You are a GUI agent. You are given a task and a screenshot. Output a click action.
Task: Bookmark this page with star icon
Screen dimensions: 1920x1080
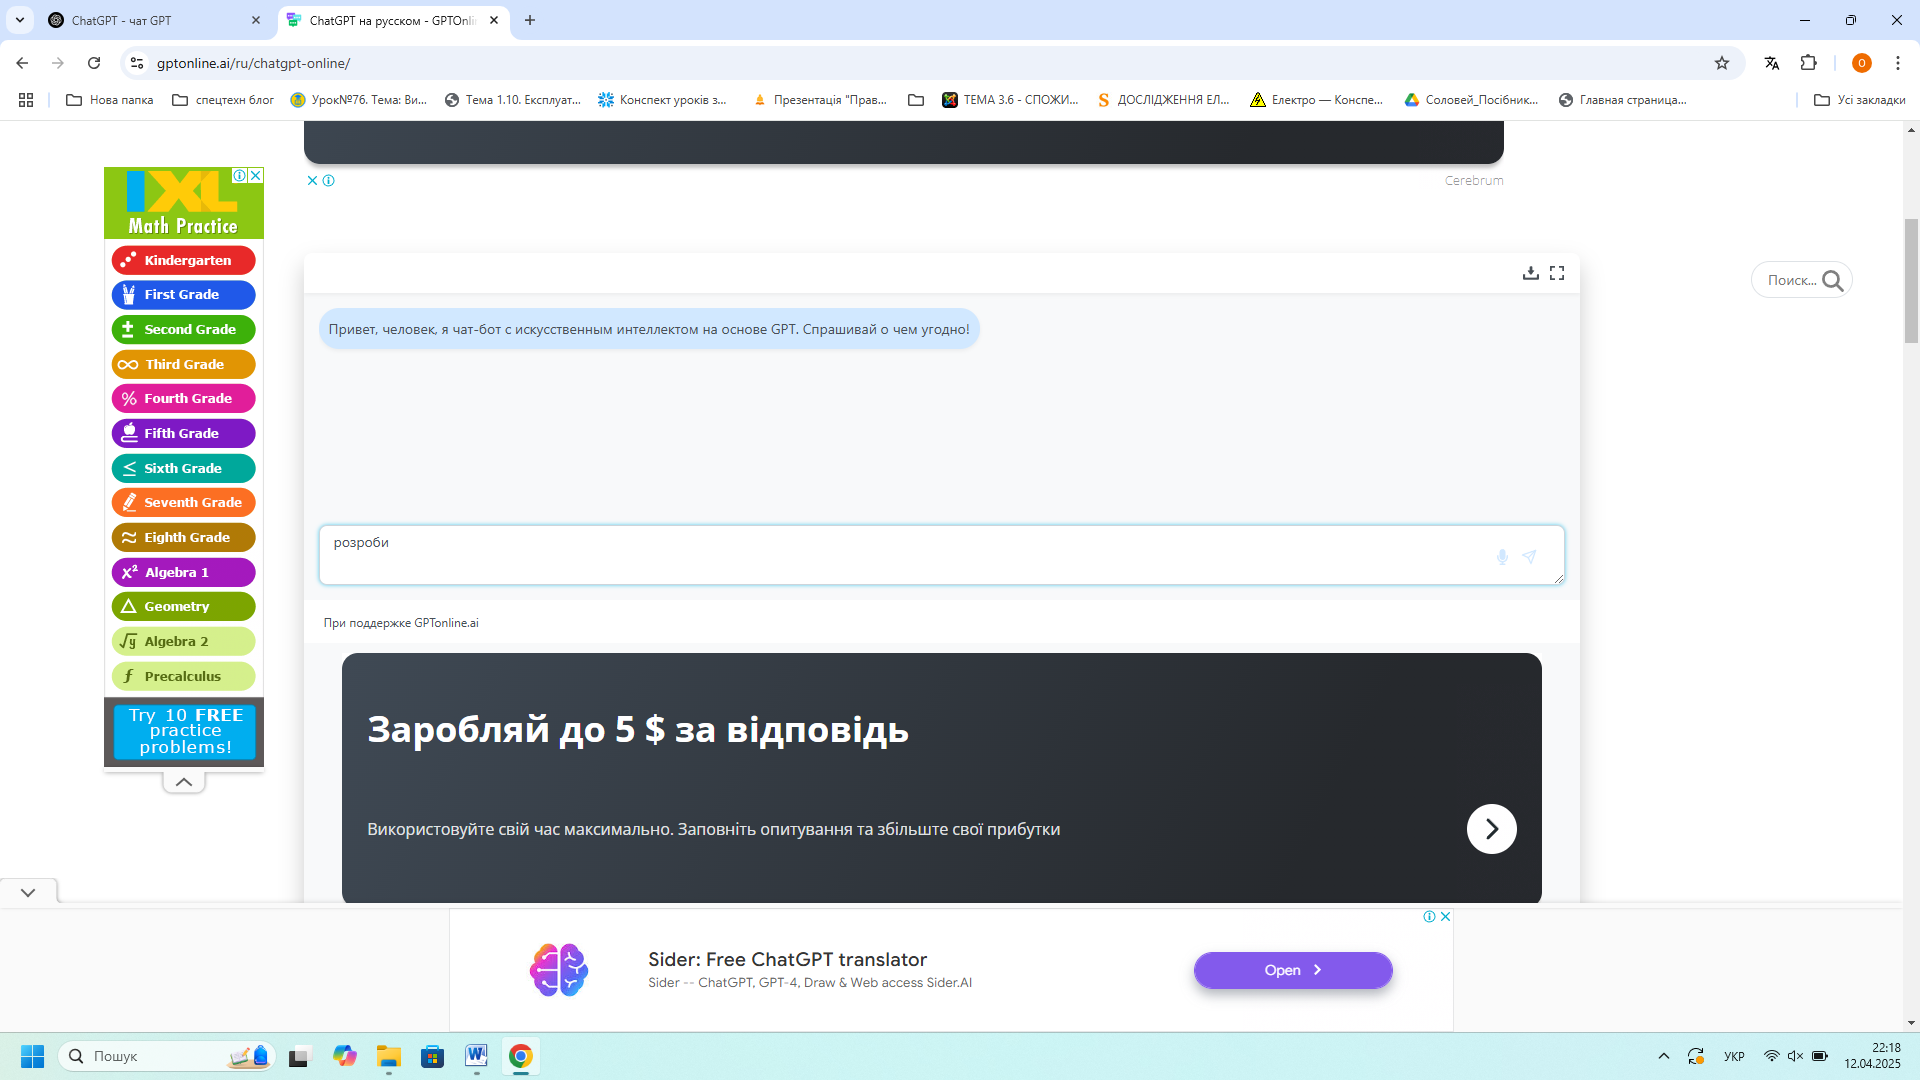click(x=1722, y=63)
